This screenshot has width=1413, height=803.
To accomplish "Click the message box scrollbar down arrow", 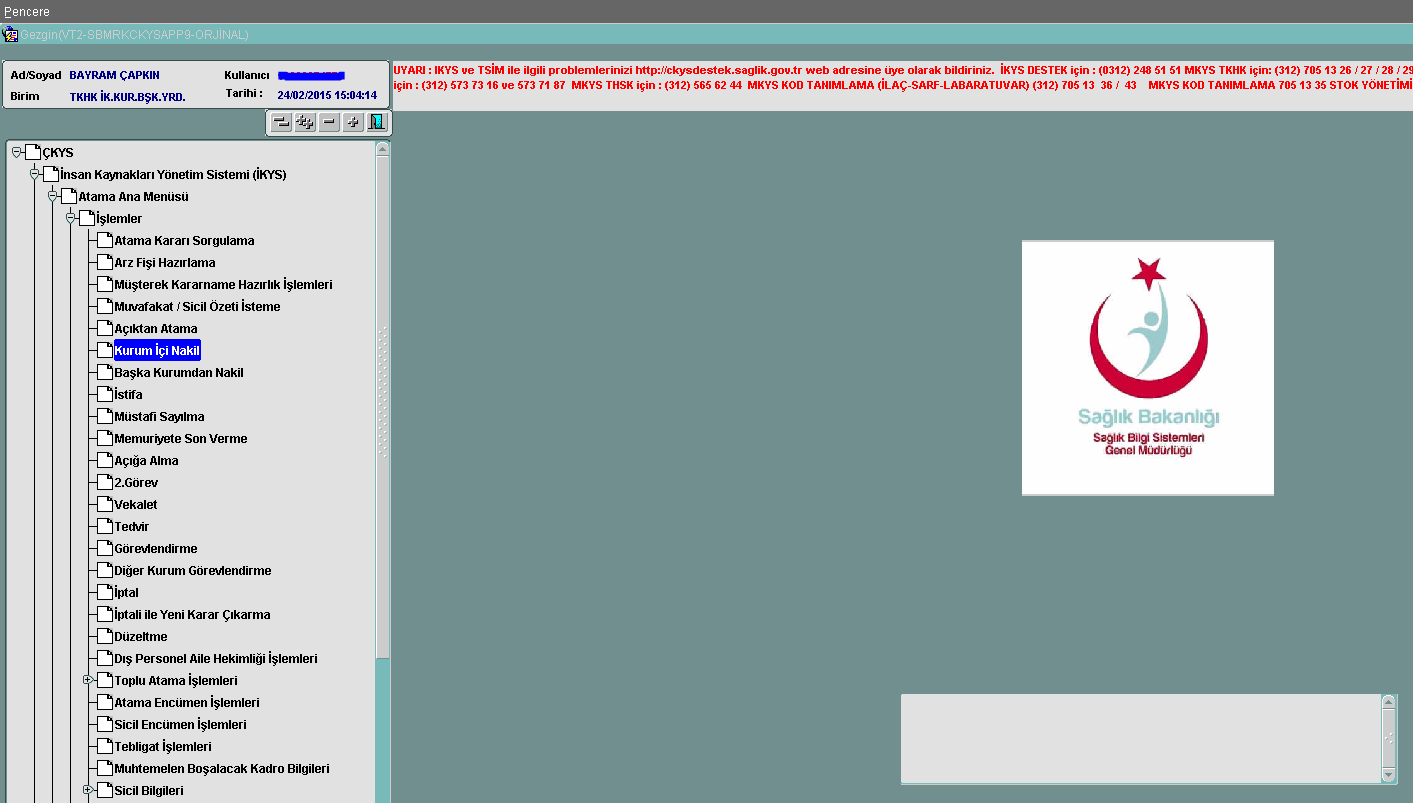I will [1389, 775].
